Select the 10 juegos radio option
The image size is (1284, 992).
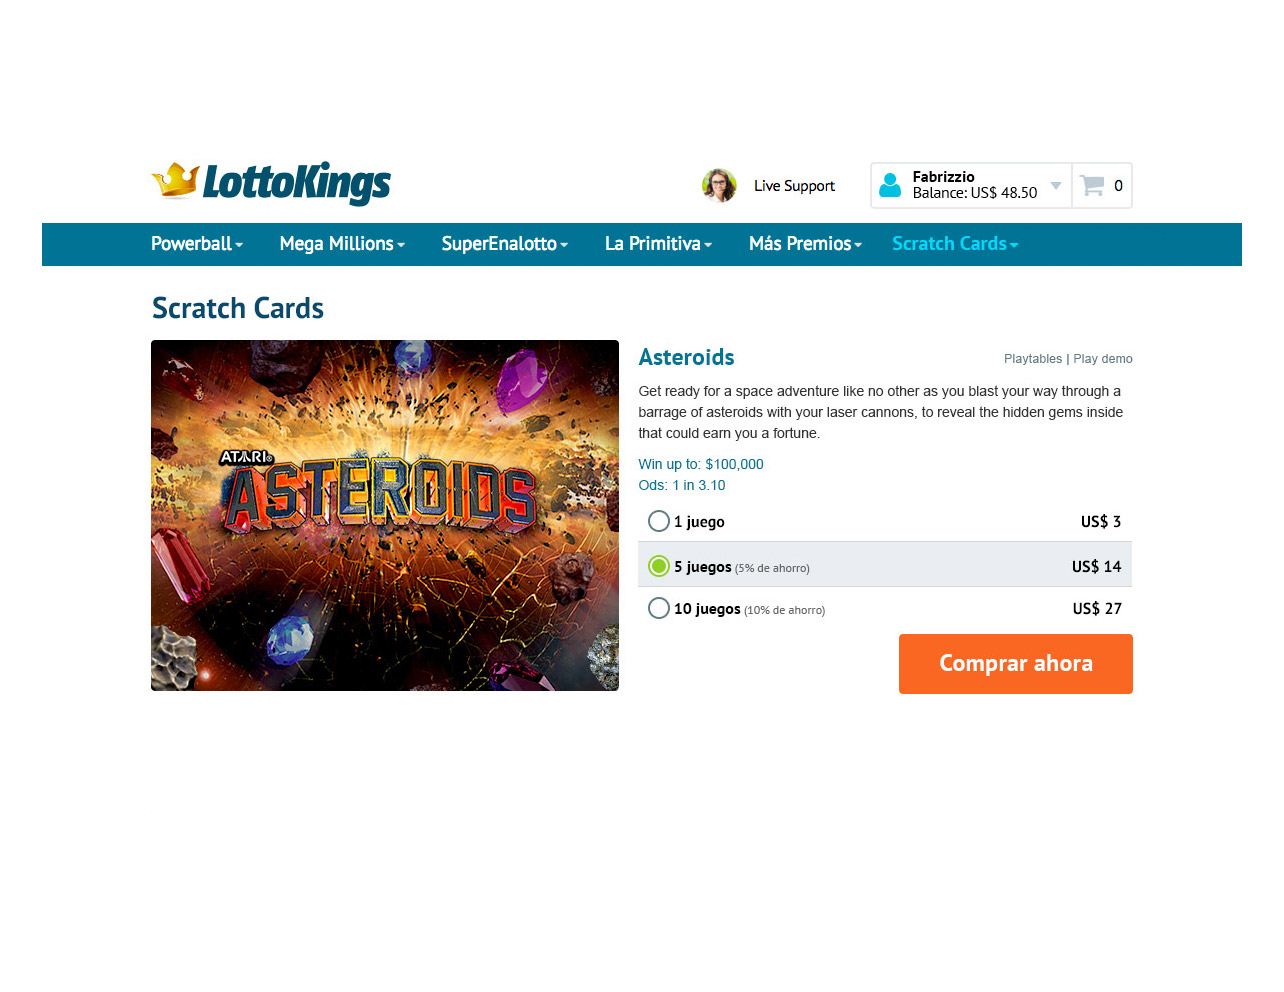point(659,608)
